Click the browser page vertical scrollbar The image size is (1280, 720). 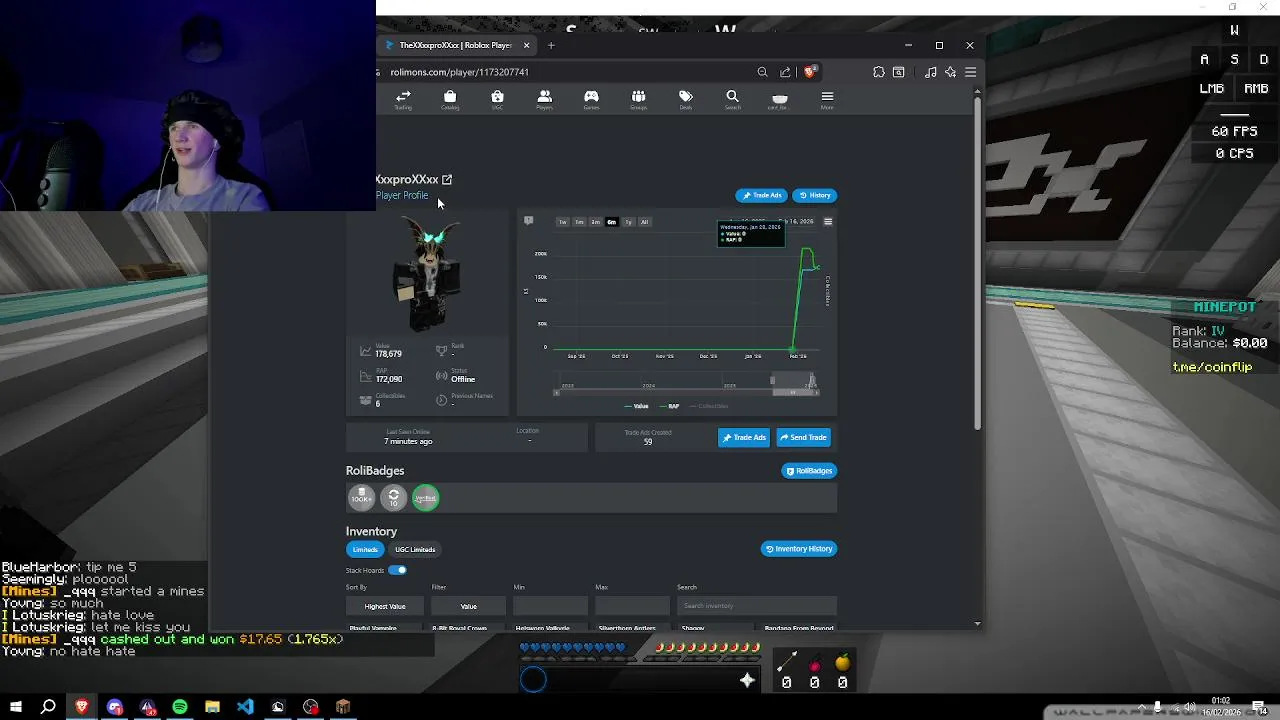(977, 264)
